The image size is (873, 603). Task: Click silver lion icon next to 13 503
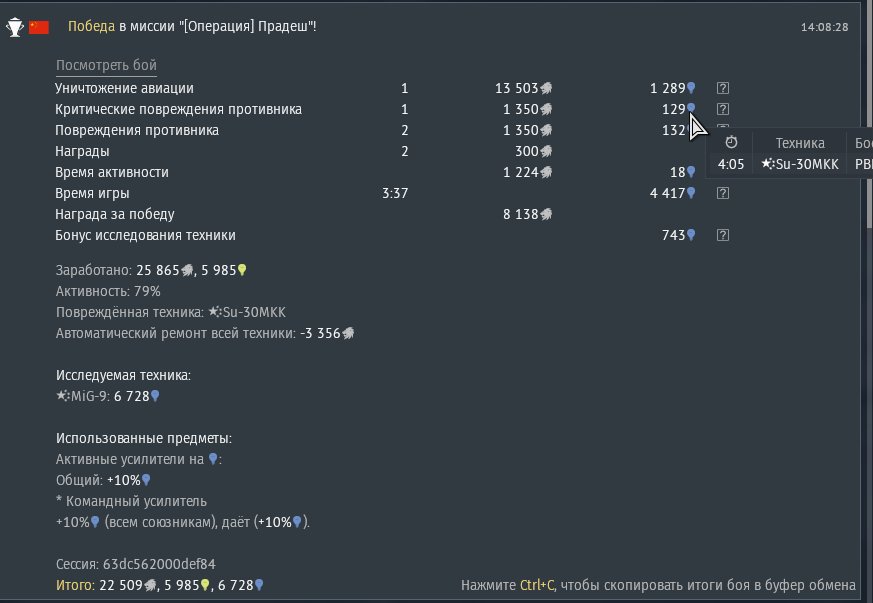click(548, 88)
